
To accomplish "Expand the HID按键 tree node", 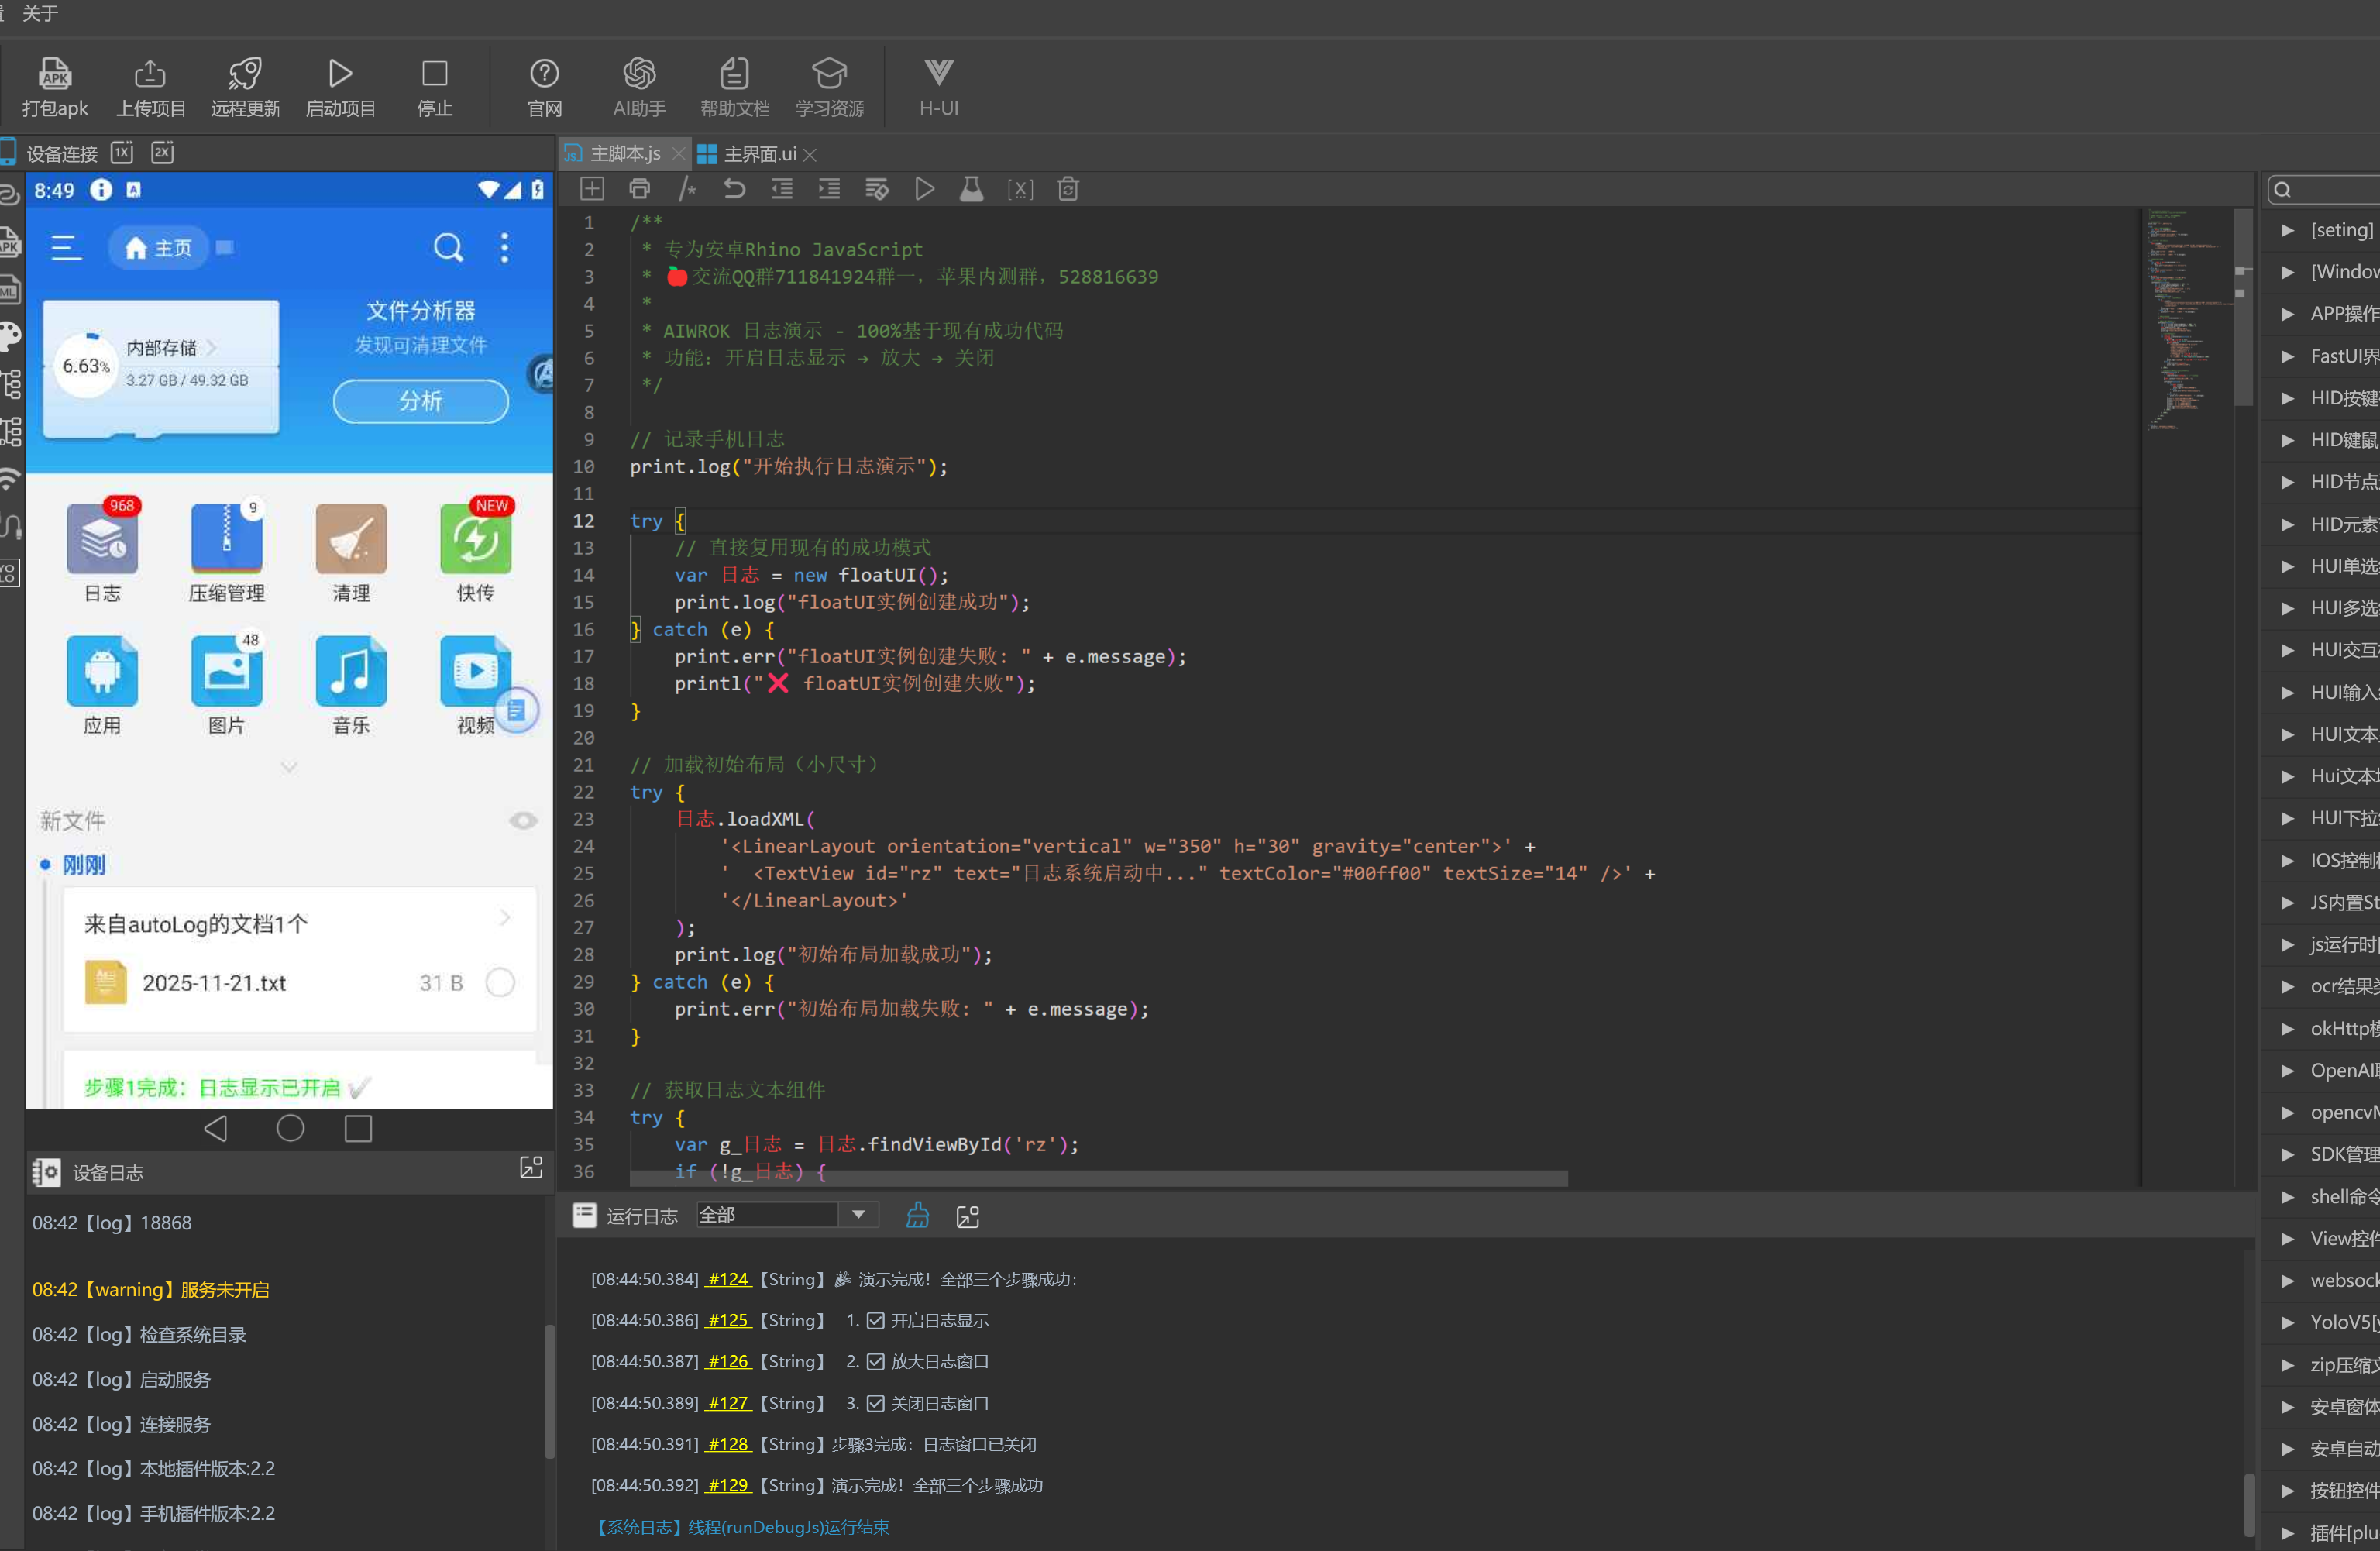I will tap(2287, 398).
